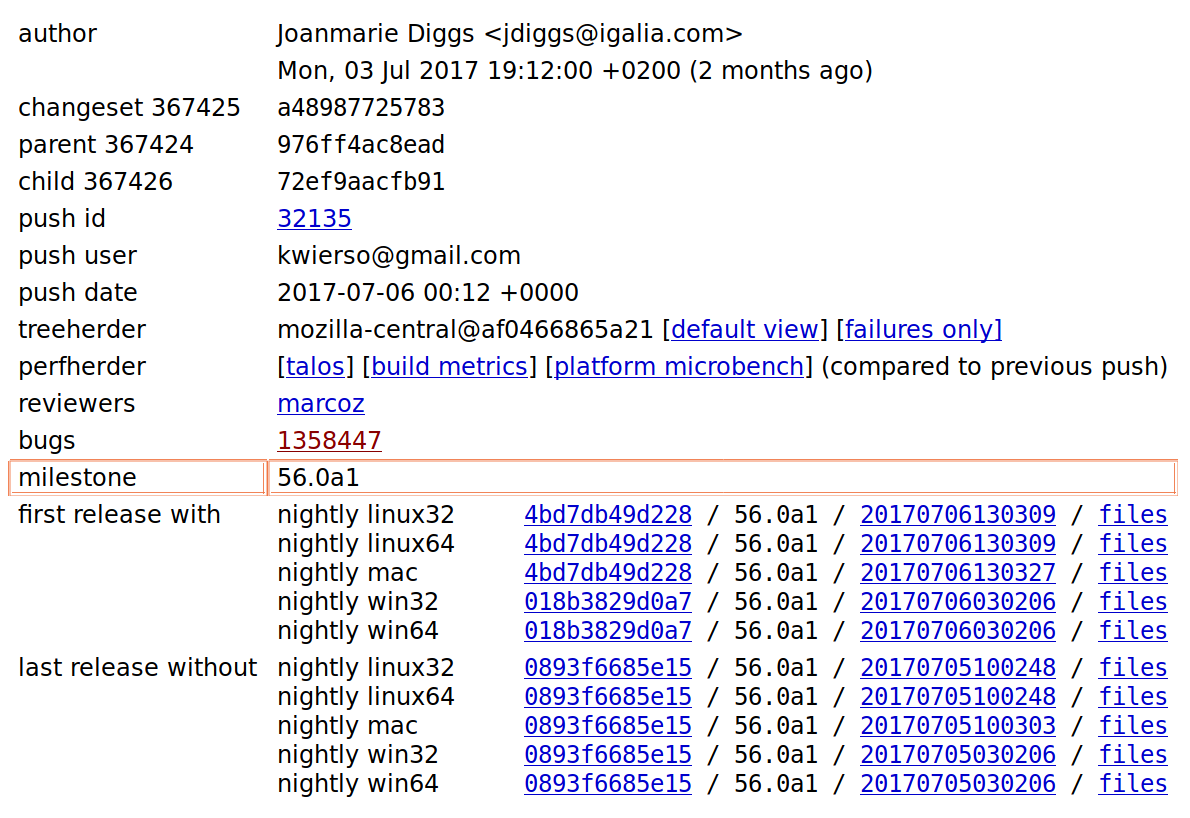Open treeherder failures only link
The image size is (1190, 818).
point(923,329)
